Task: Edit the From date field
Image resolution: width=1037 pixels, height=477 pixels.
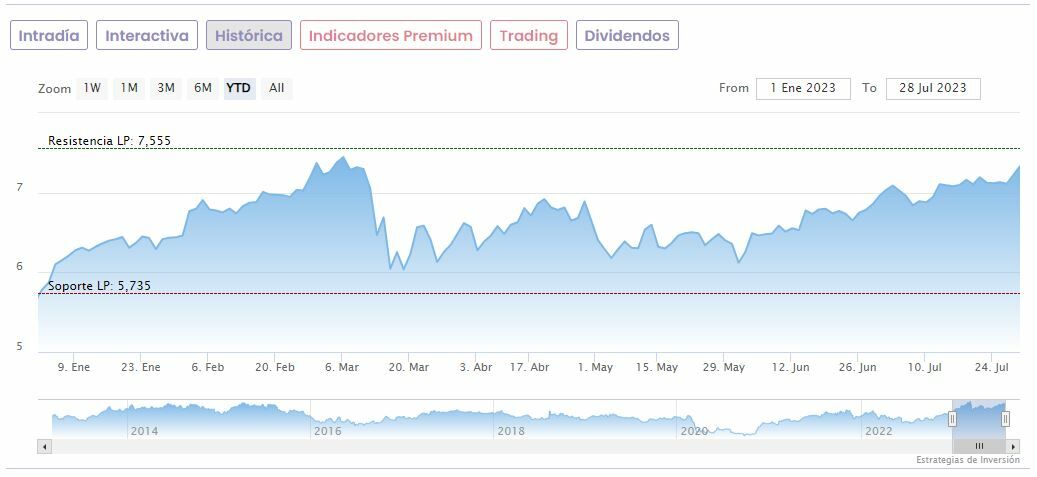Action: coord(803,88)
